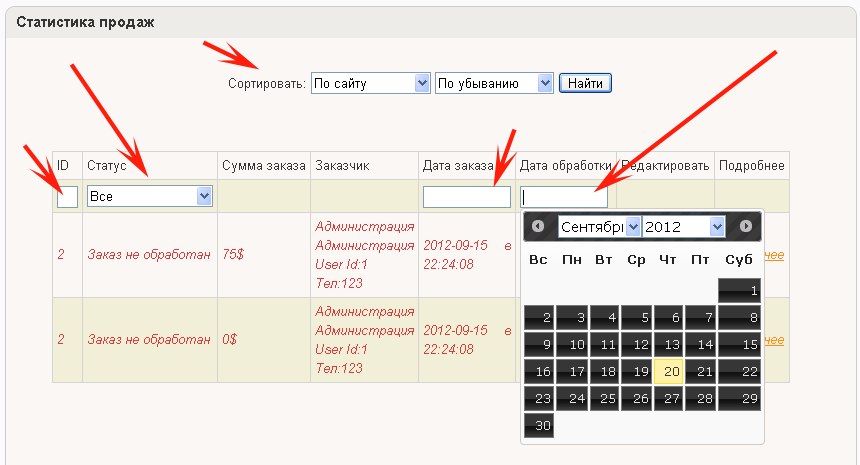
Task: Focus the Дата обработки filter field
Action: click(x=564, y=197)
